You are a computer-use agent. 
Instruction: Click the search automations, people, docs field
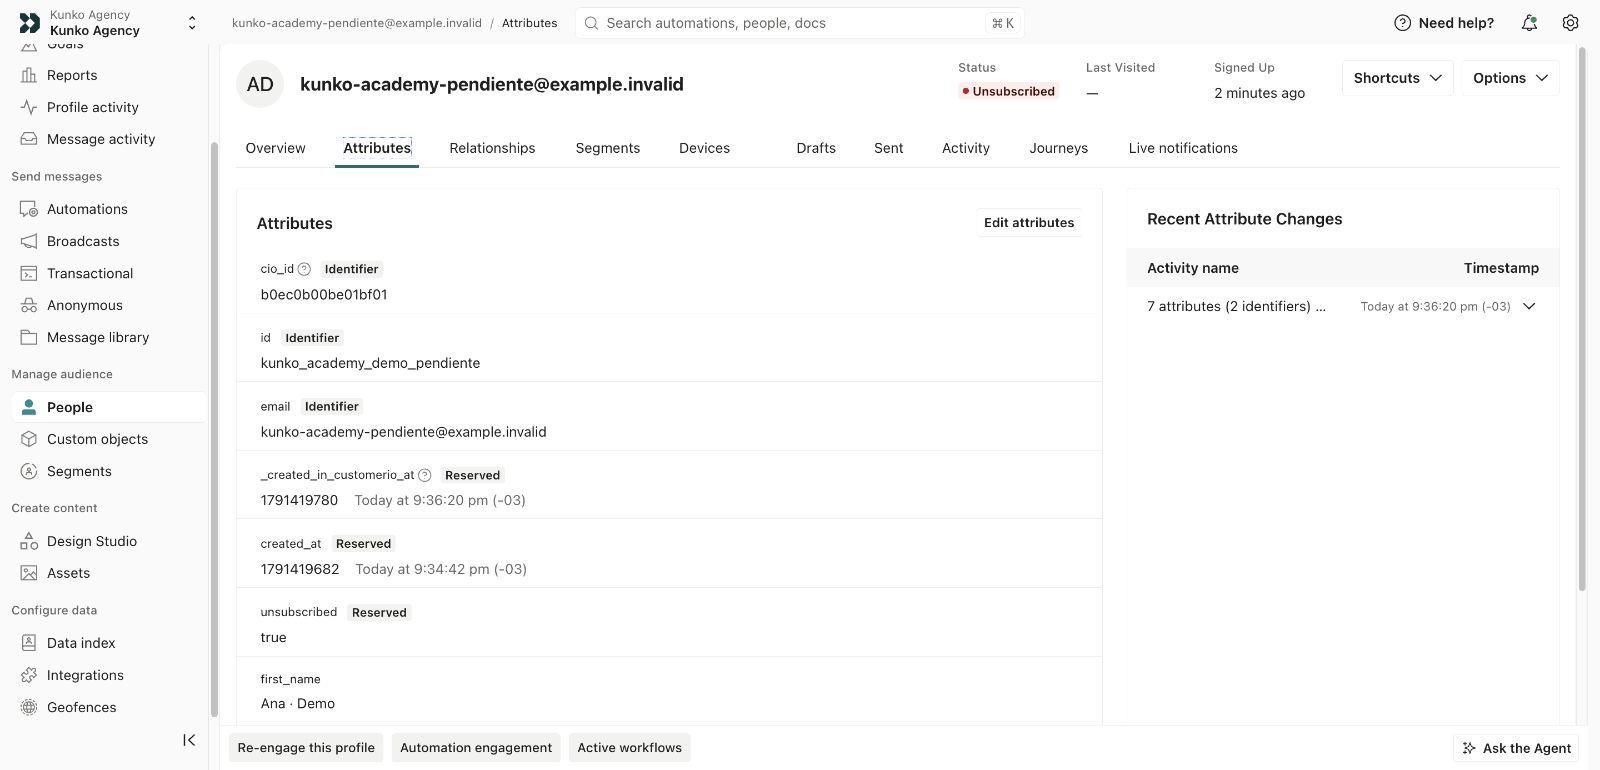click(x=799, y=23)
